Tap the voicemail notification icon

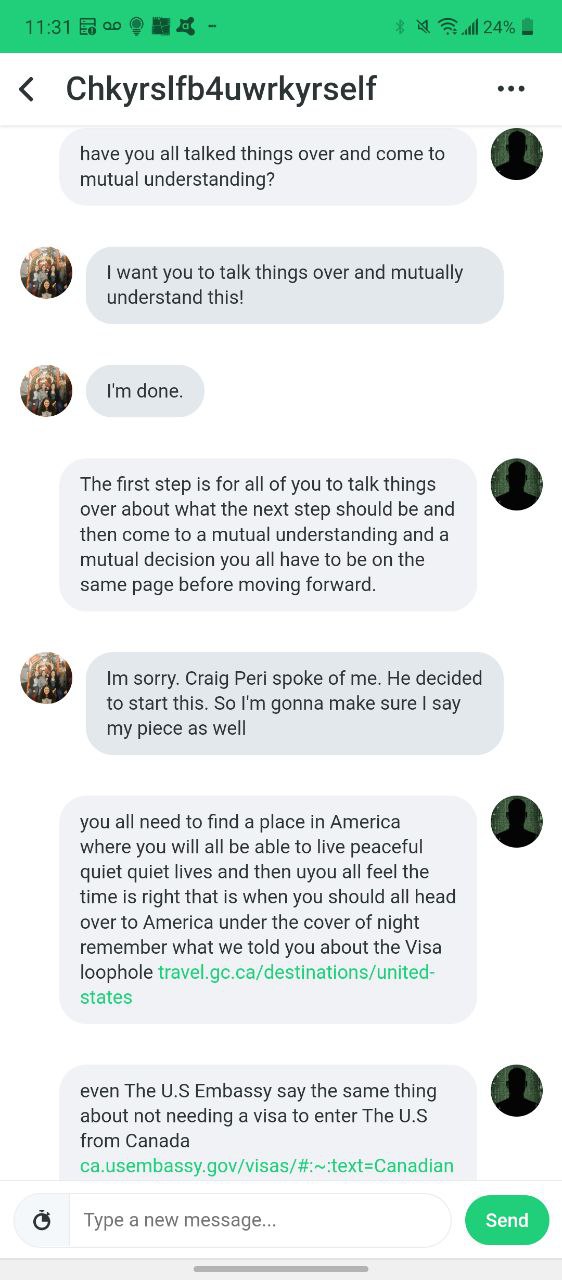pos(111,27)
